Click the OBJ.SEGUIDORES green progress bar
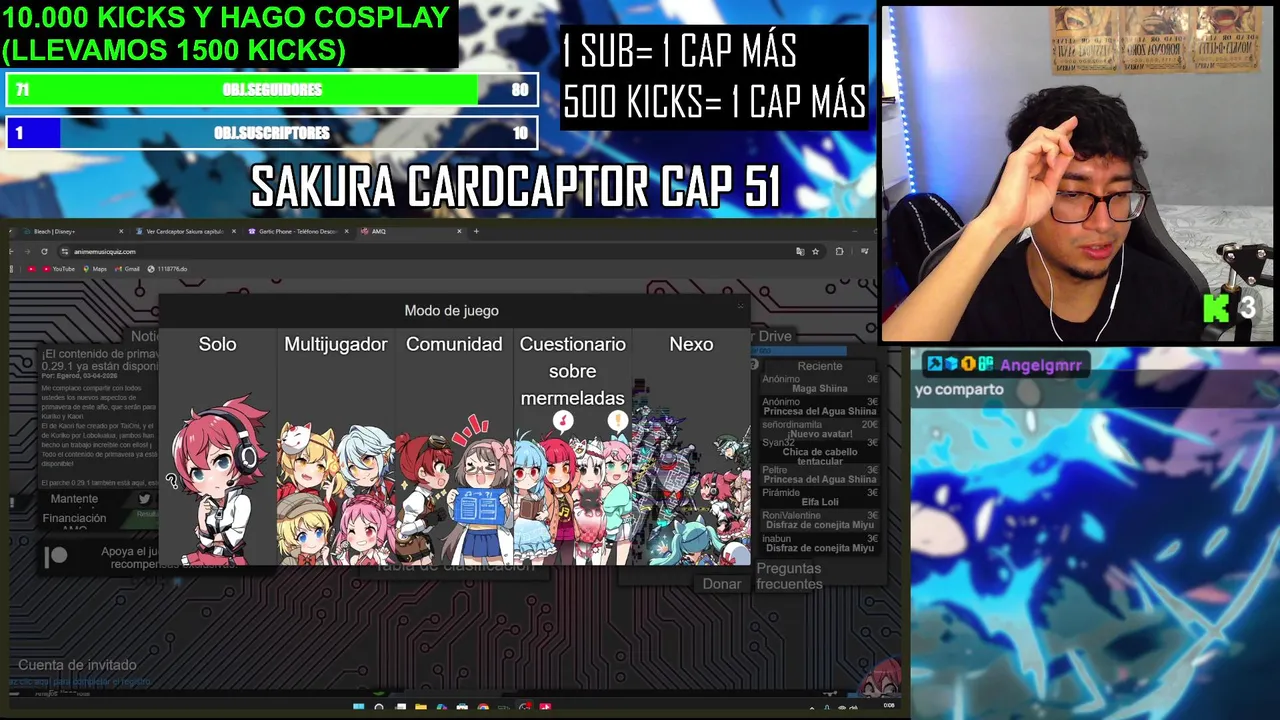1280x720 pixels. coord(272,90)
